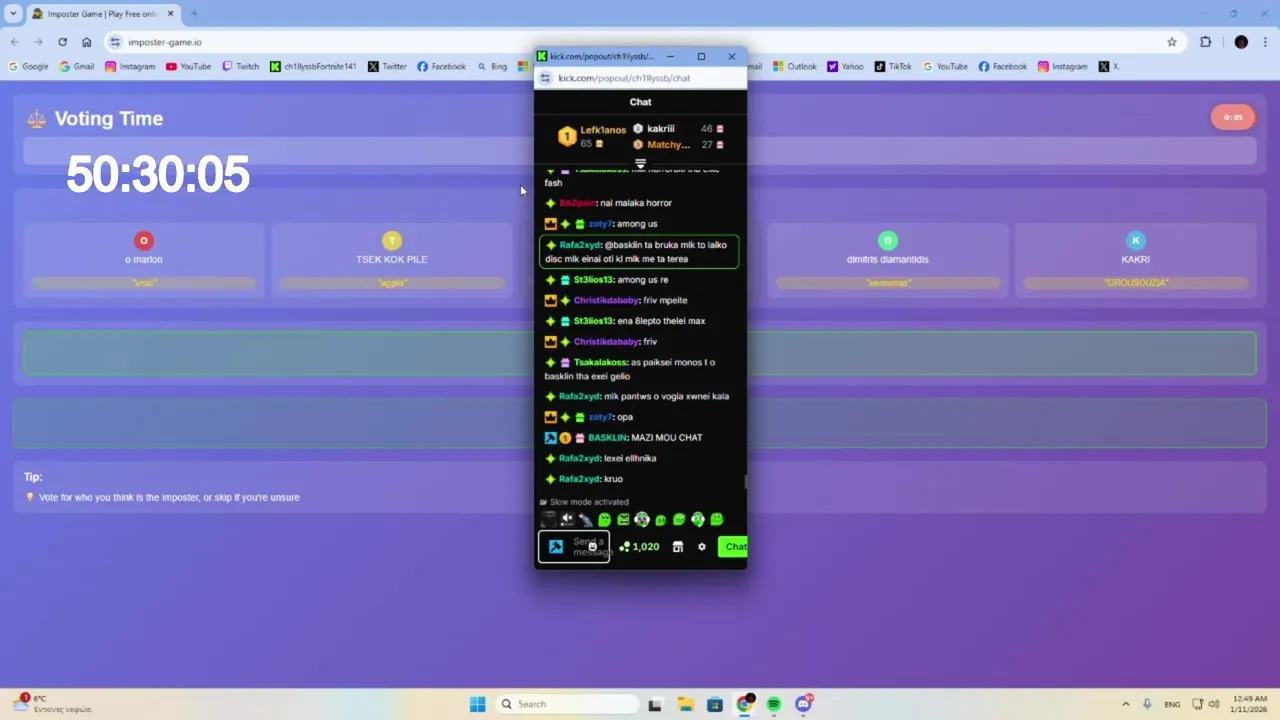
Task: Open the Twitch bookmark
Action: [x=240, y=67]
